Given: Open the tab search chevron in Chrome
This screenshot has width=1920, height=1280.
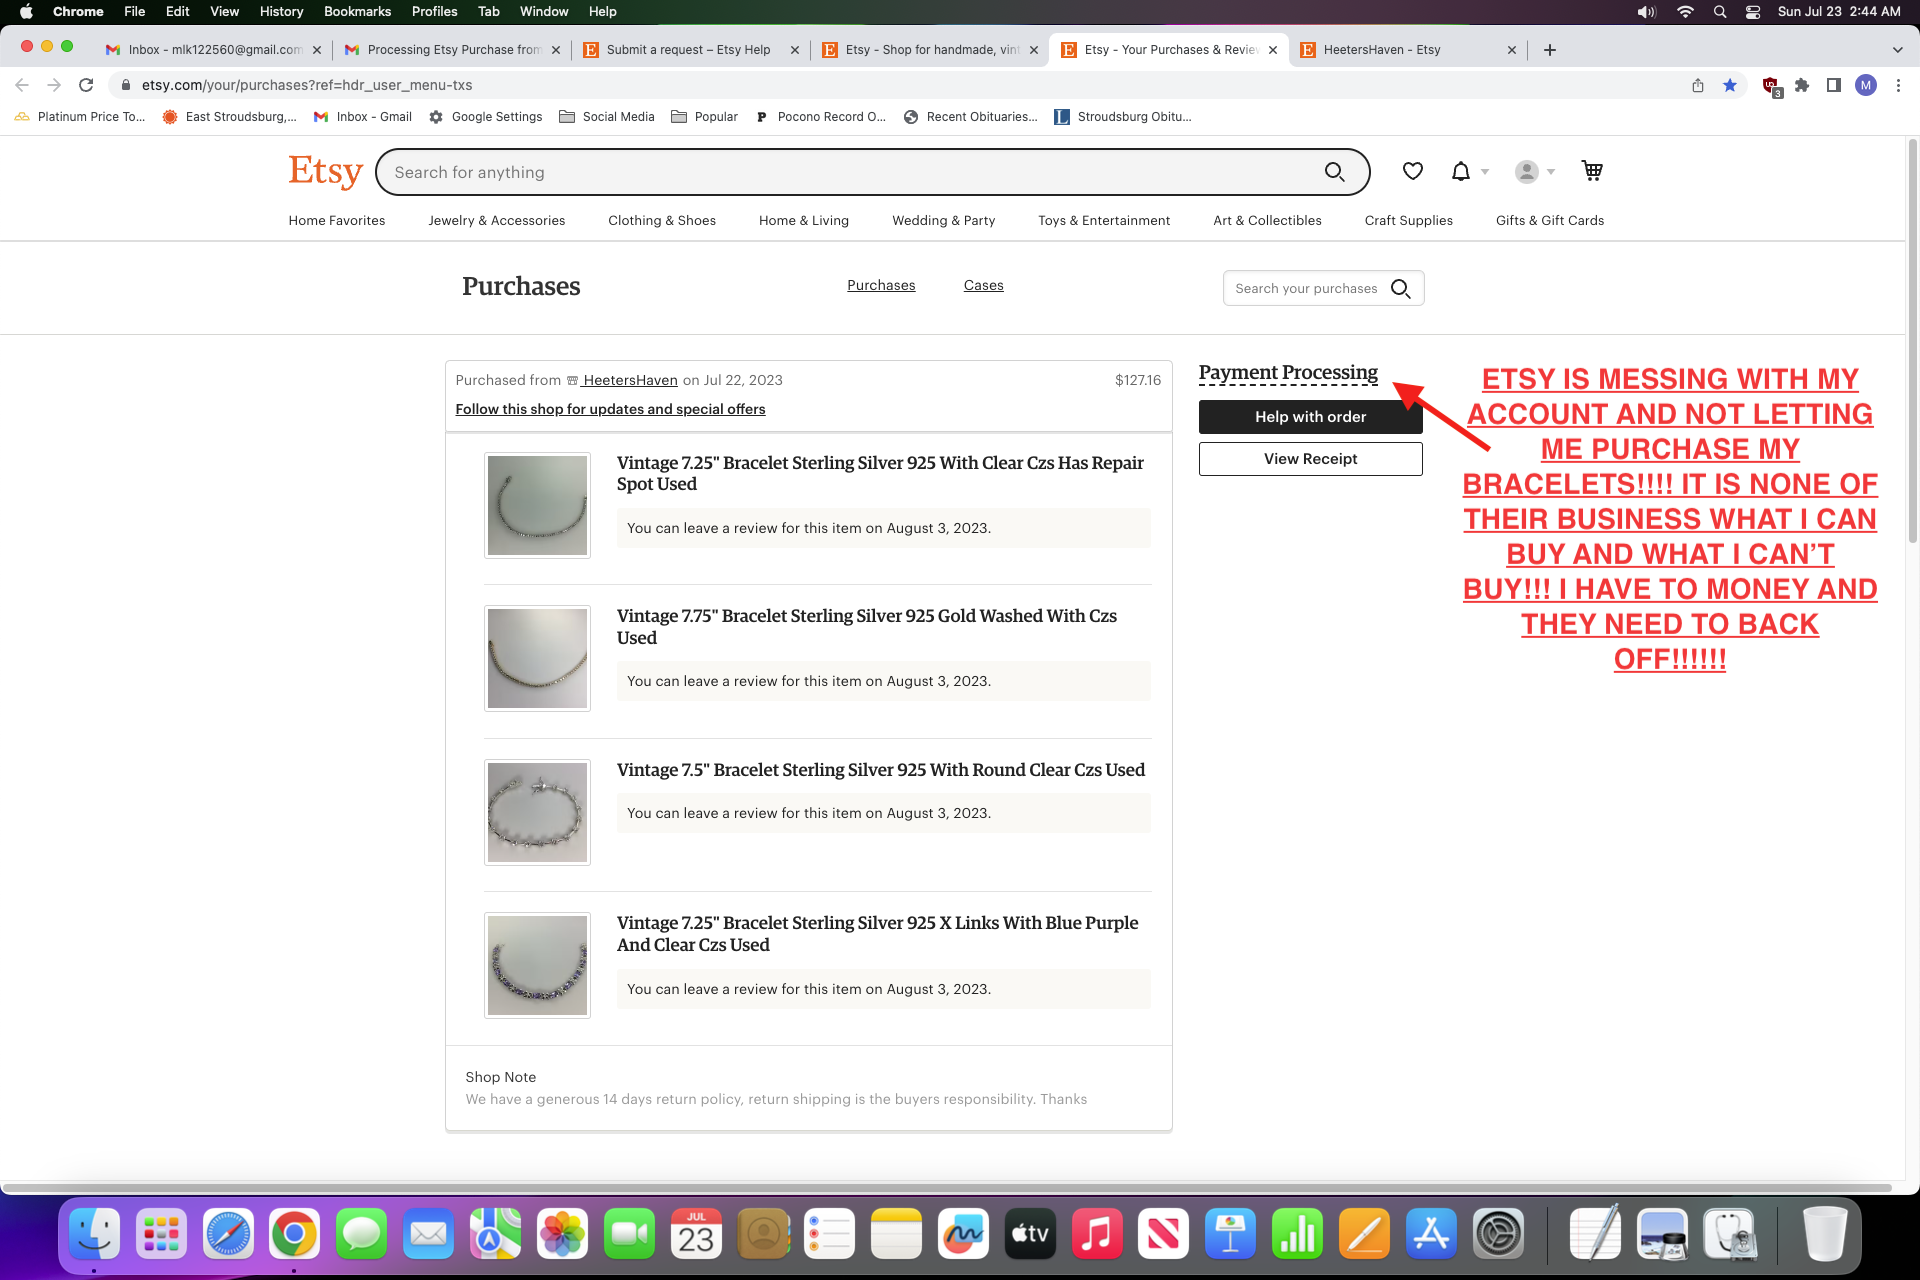Looking at the screenshot, I should [x=1897, y=49].
